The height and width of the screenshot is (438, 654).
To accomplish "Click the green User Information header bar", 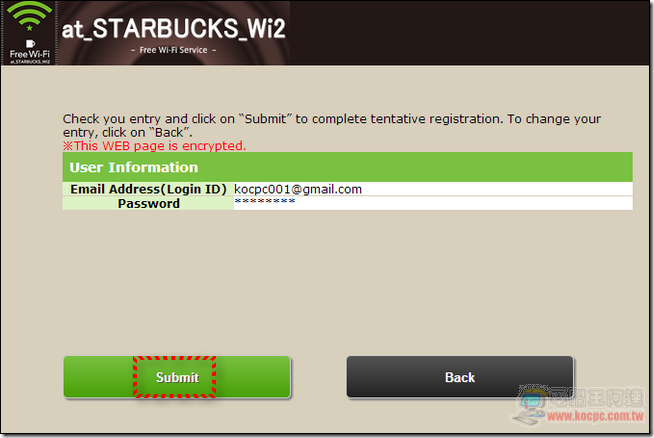I will coord(347,167).
